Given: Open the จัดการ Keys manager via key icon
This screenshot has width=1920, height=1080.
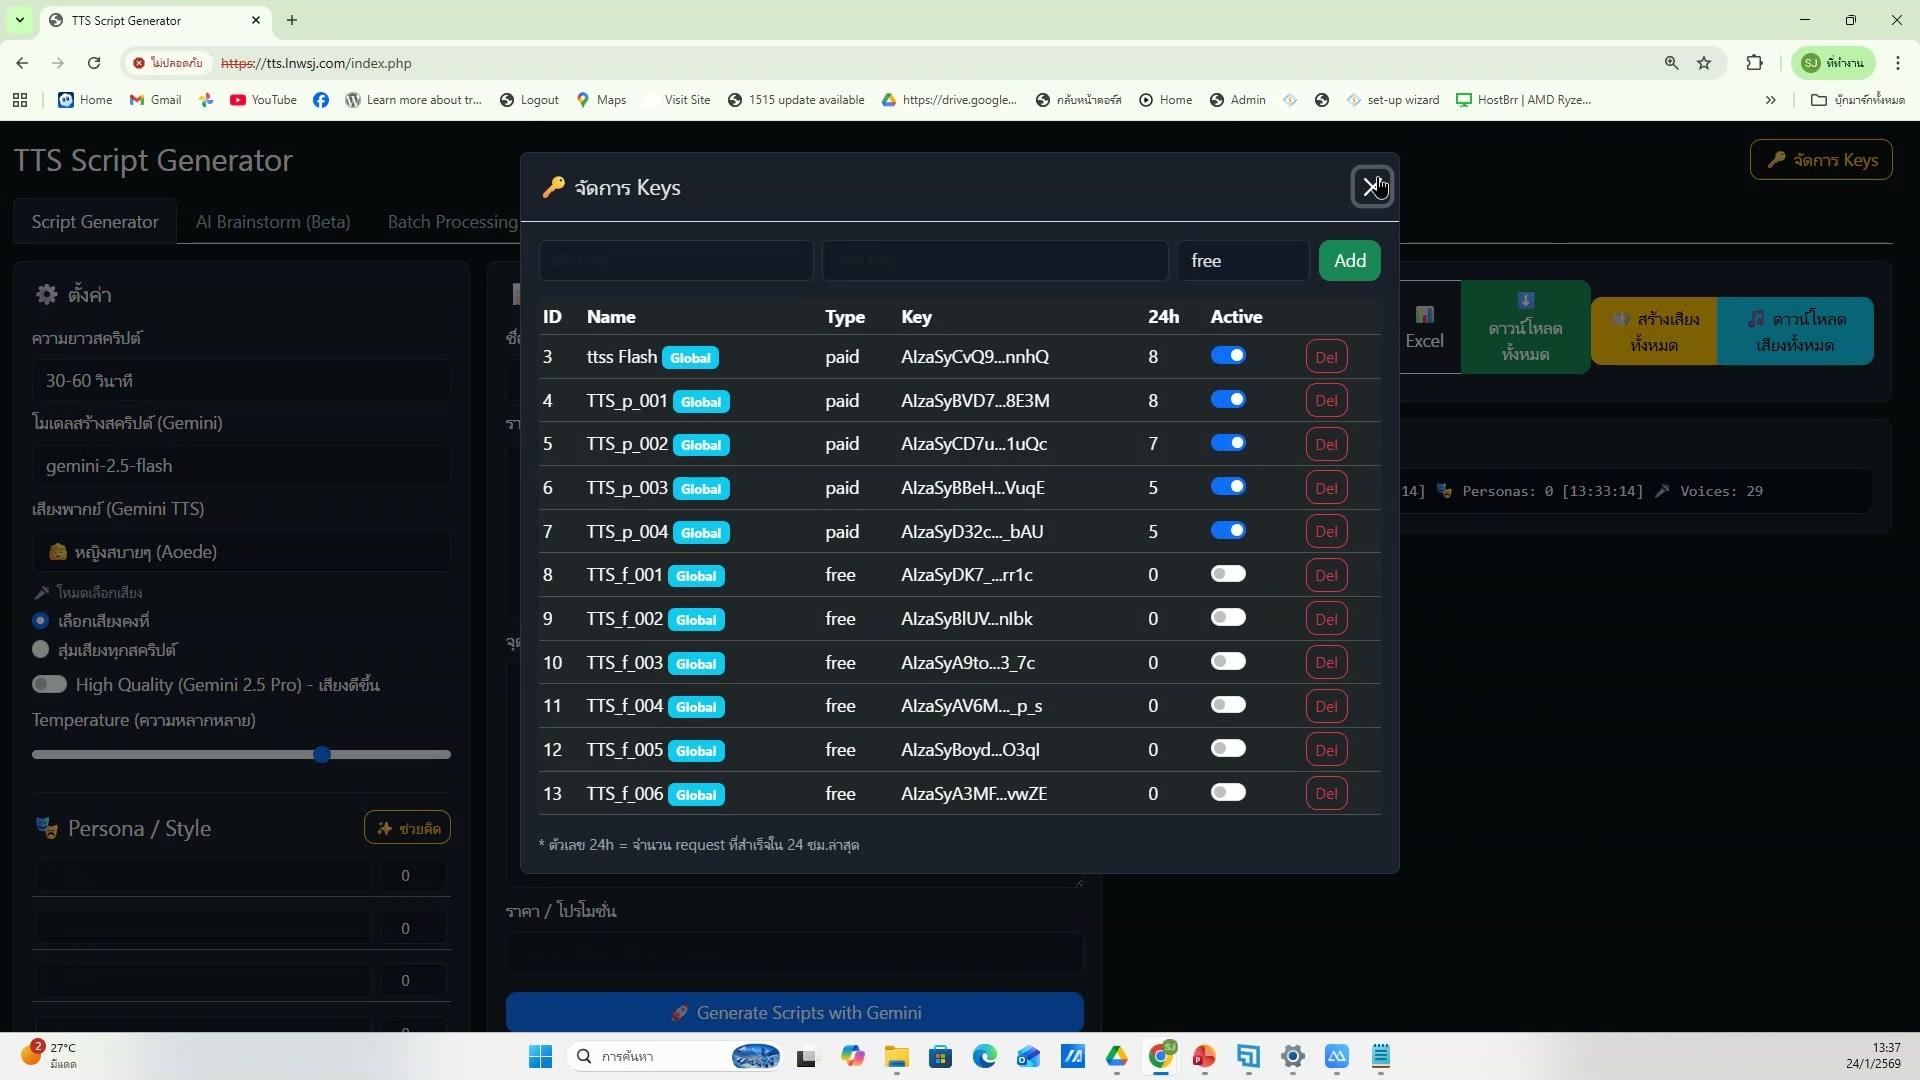Looking at the screenshot, I should pos(1820,159).
